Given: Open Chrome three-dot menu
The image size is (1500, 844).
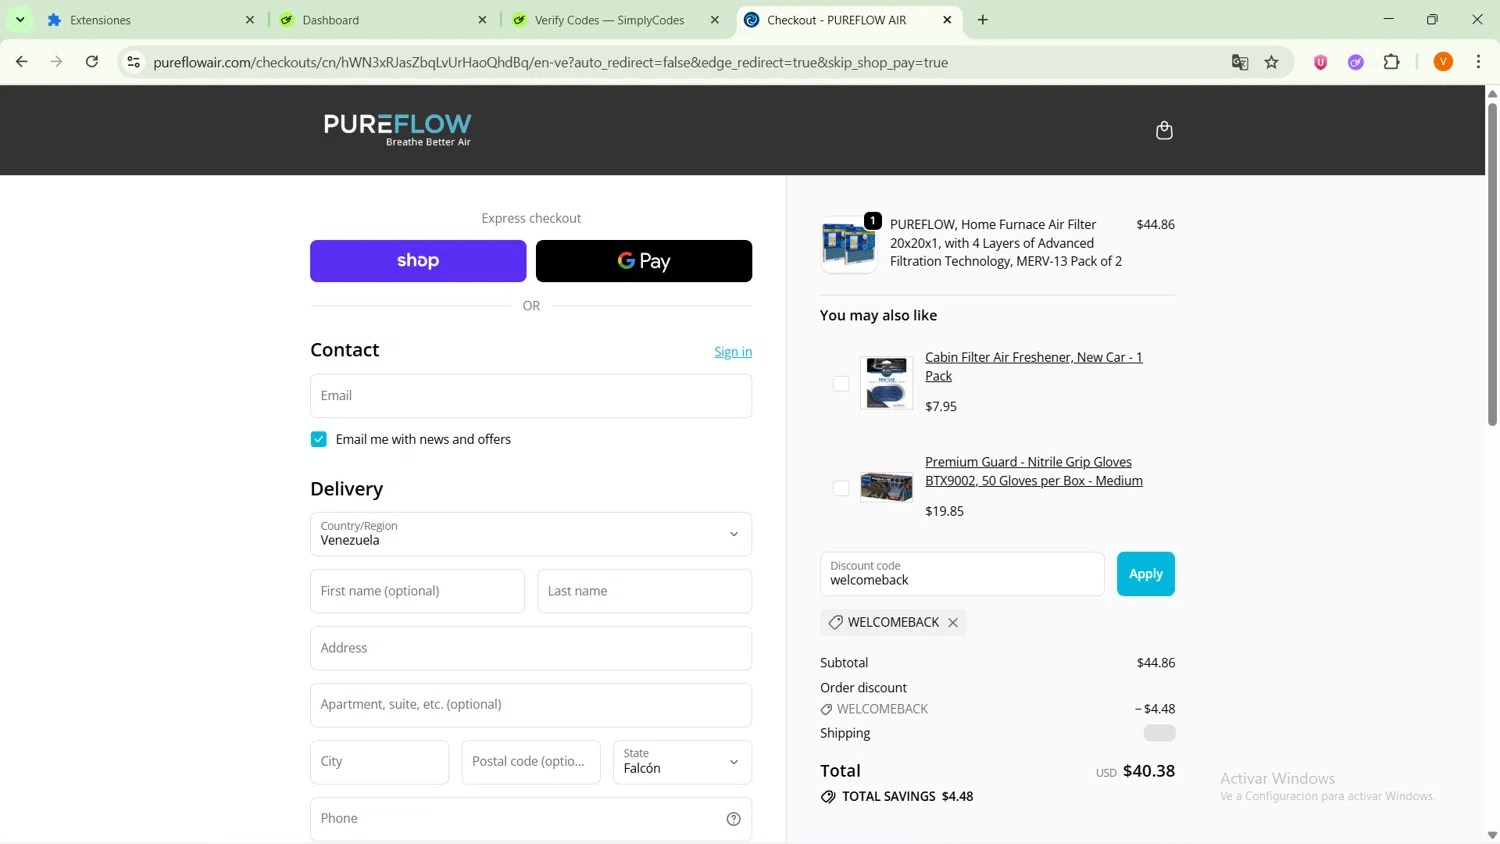Looking at the screenshot, I should coord(1479,62).
